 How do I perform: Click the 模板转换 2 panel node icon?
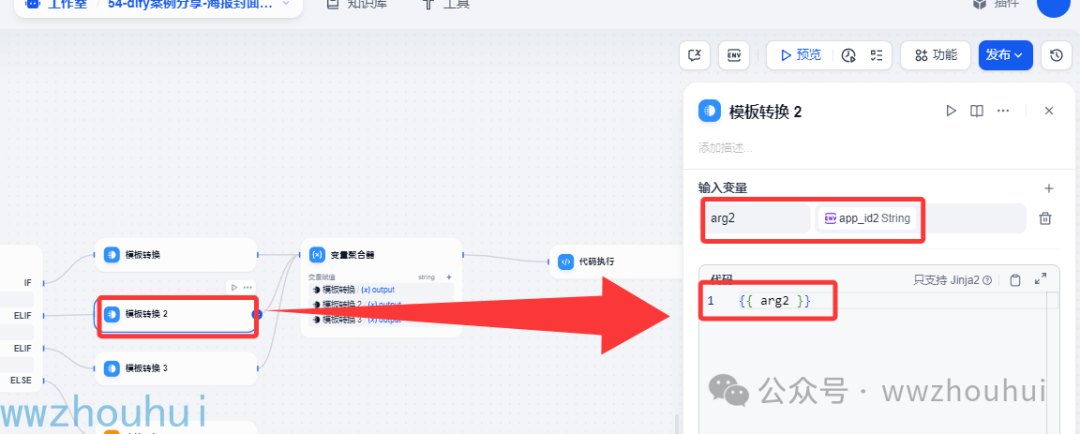(709, 111)
